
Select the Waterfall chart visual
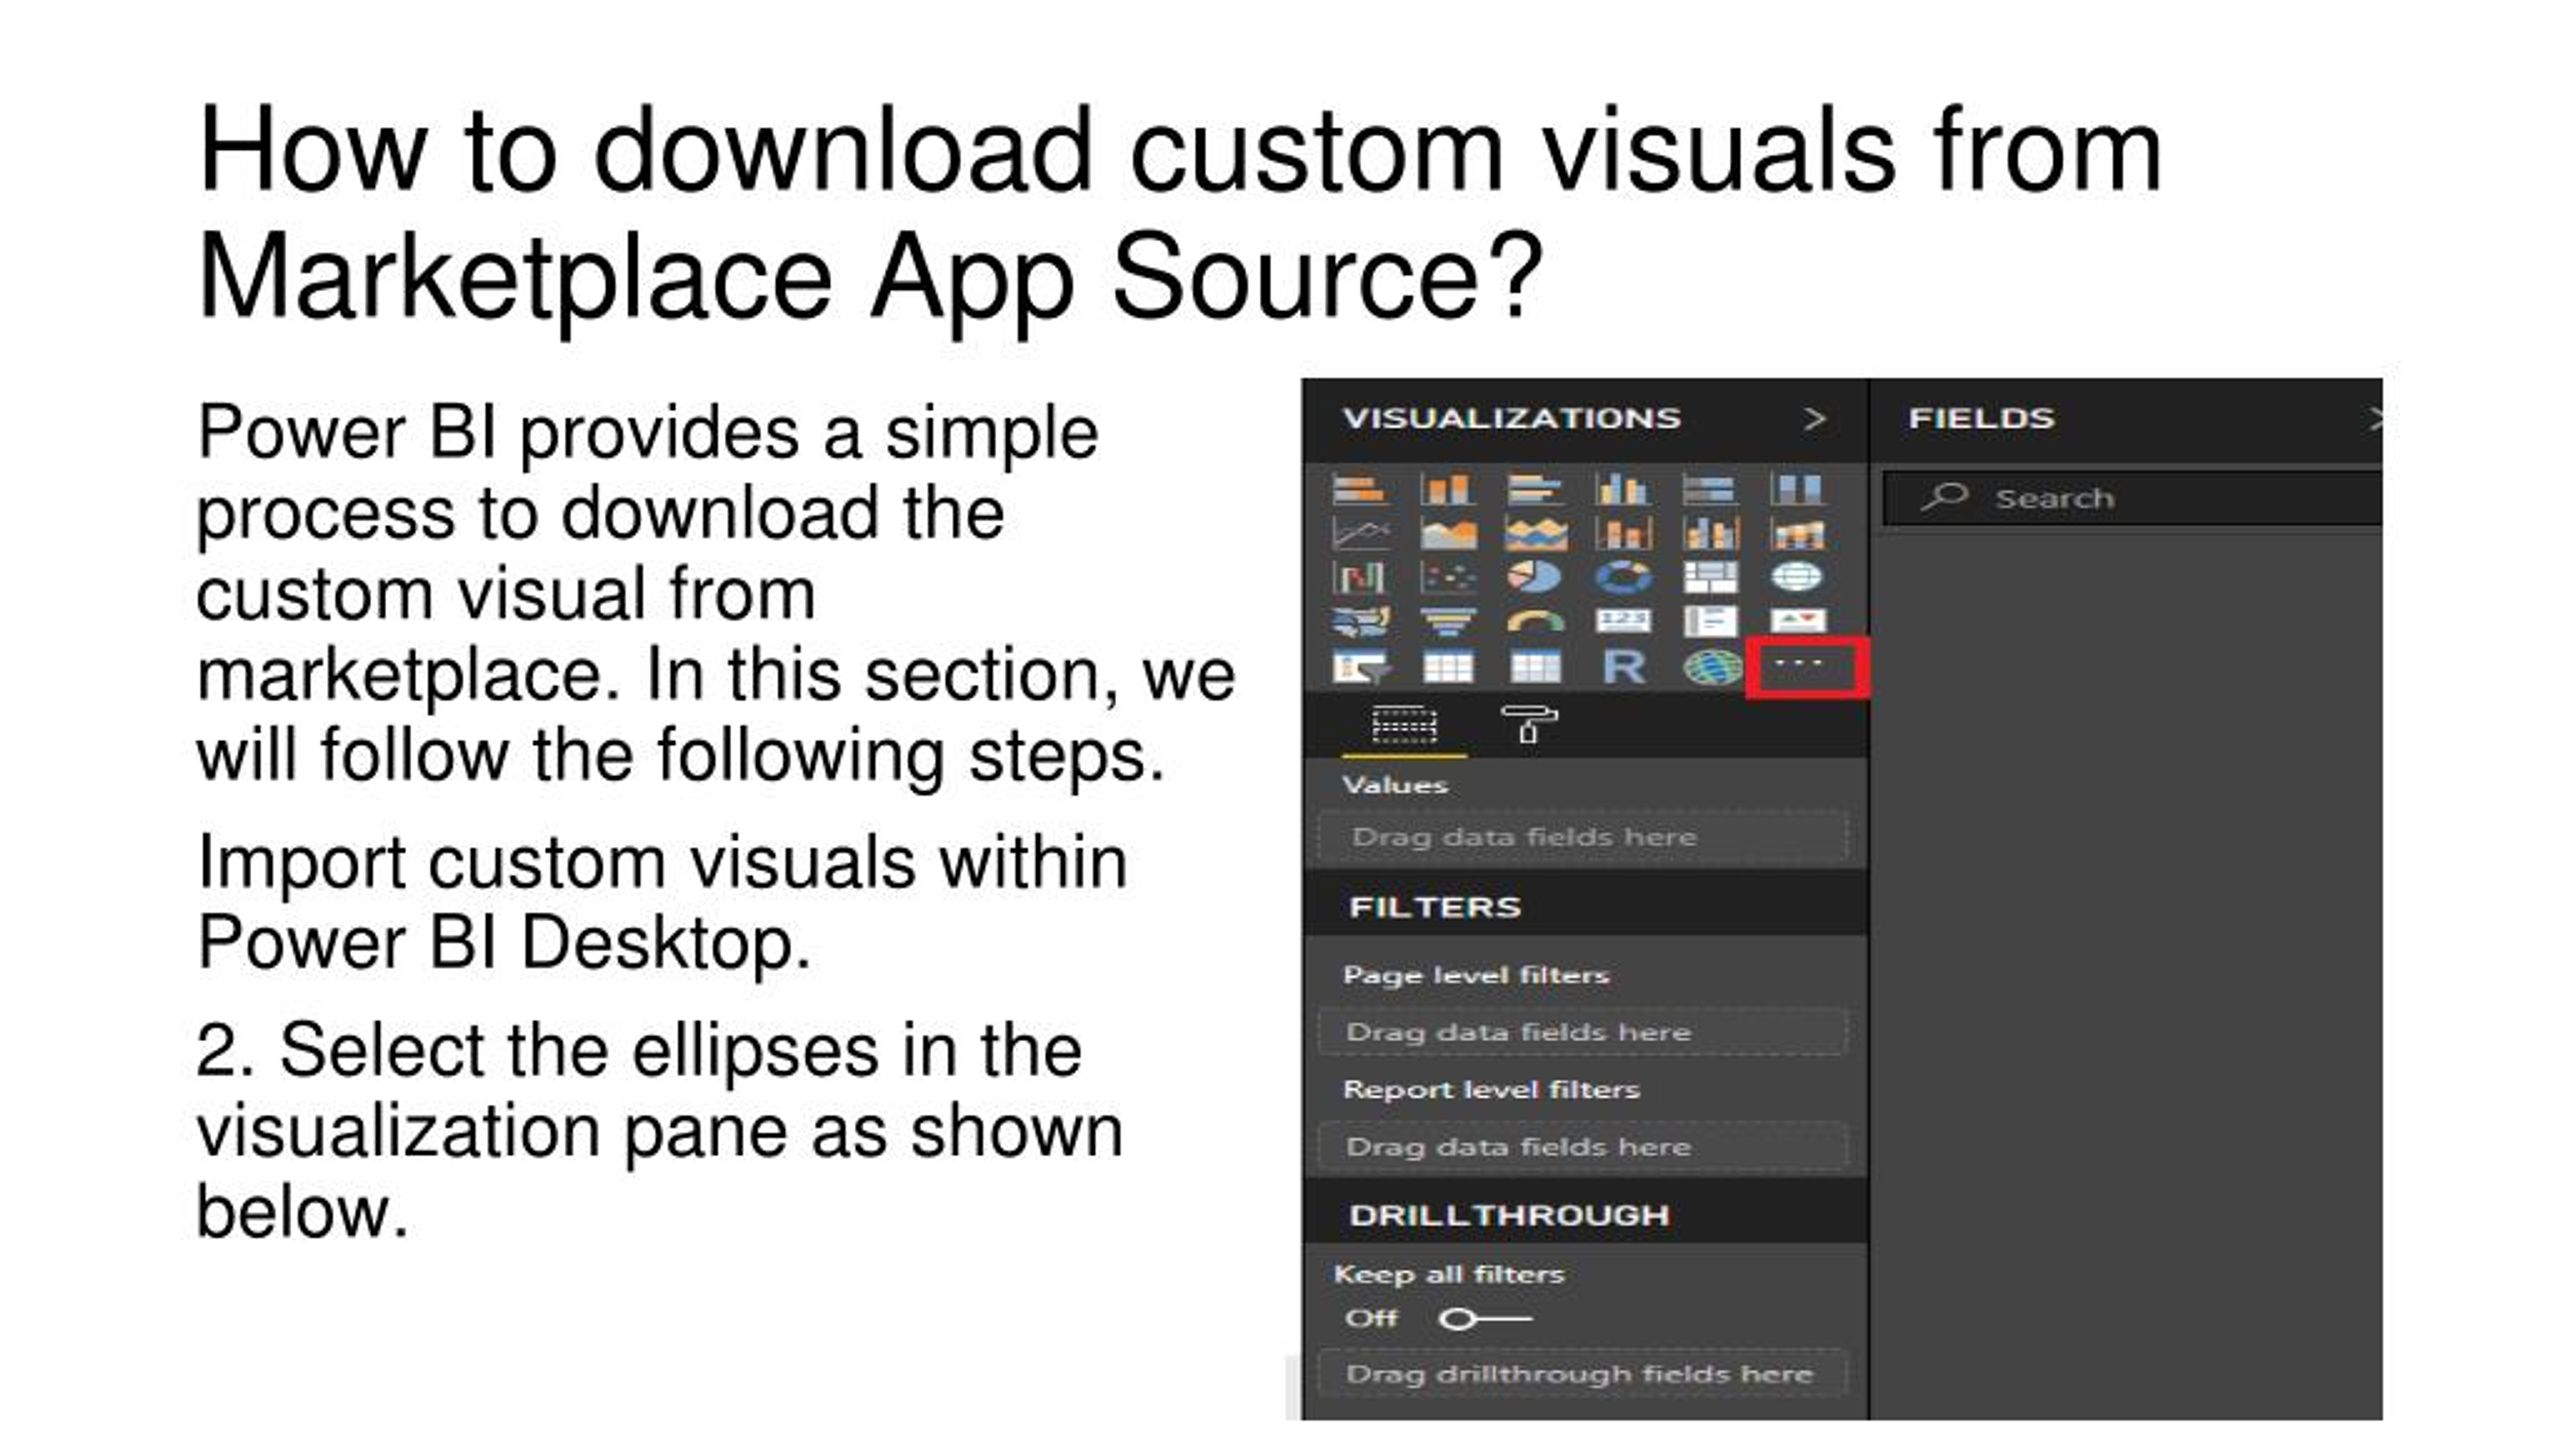coord(1360,577)
